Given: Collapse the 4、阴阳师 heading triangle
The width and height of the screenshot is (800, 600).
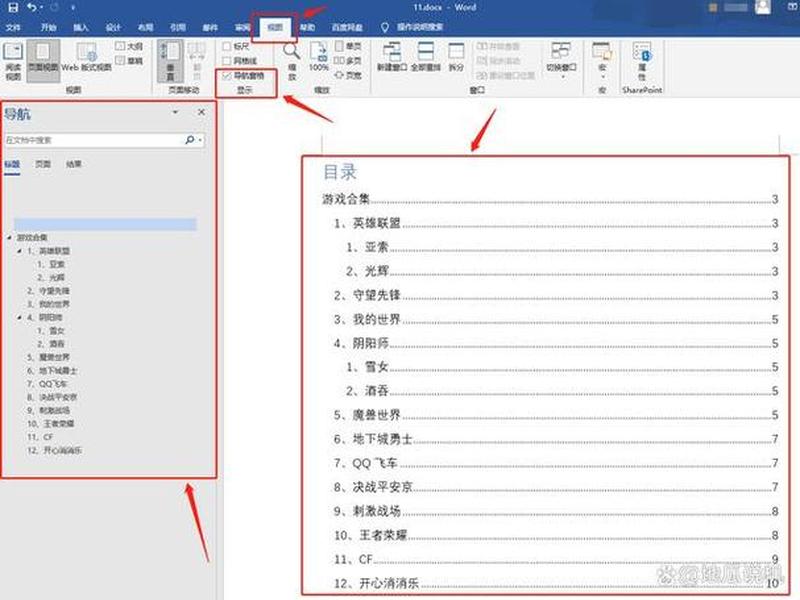Looking at the screenshot, I should [19, 317].
